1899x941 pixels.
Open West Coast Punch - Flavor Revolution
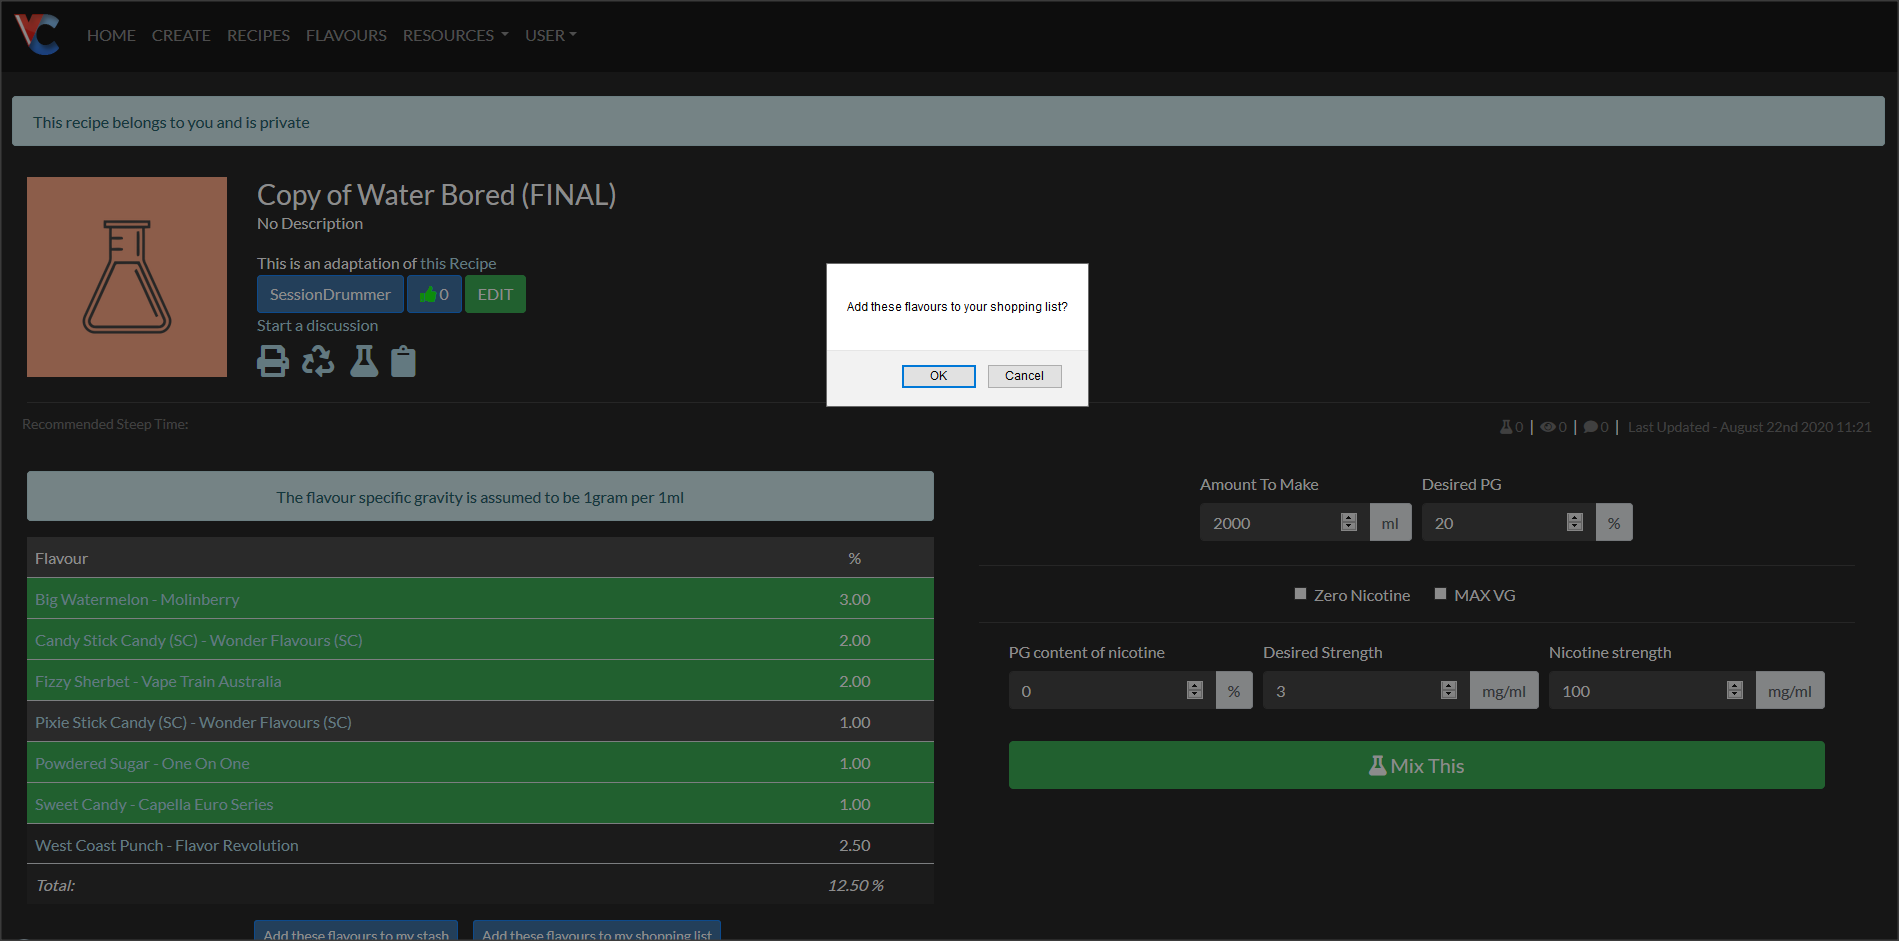167,845
